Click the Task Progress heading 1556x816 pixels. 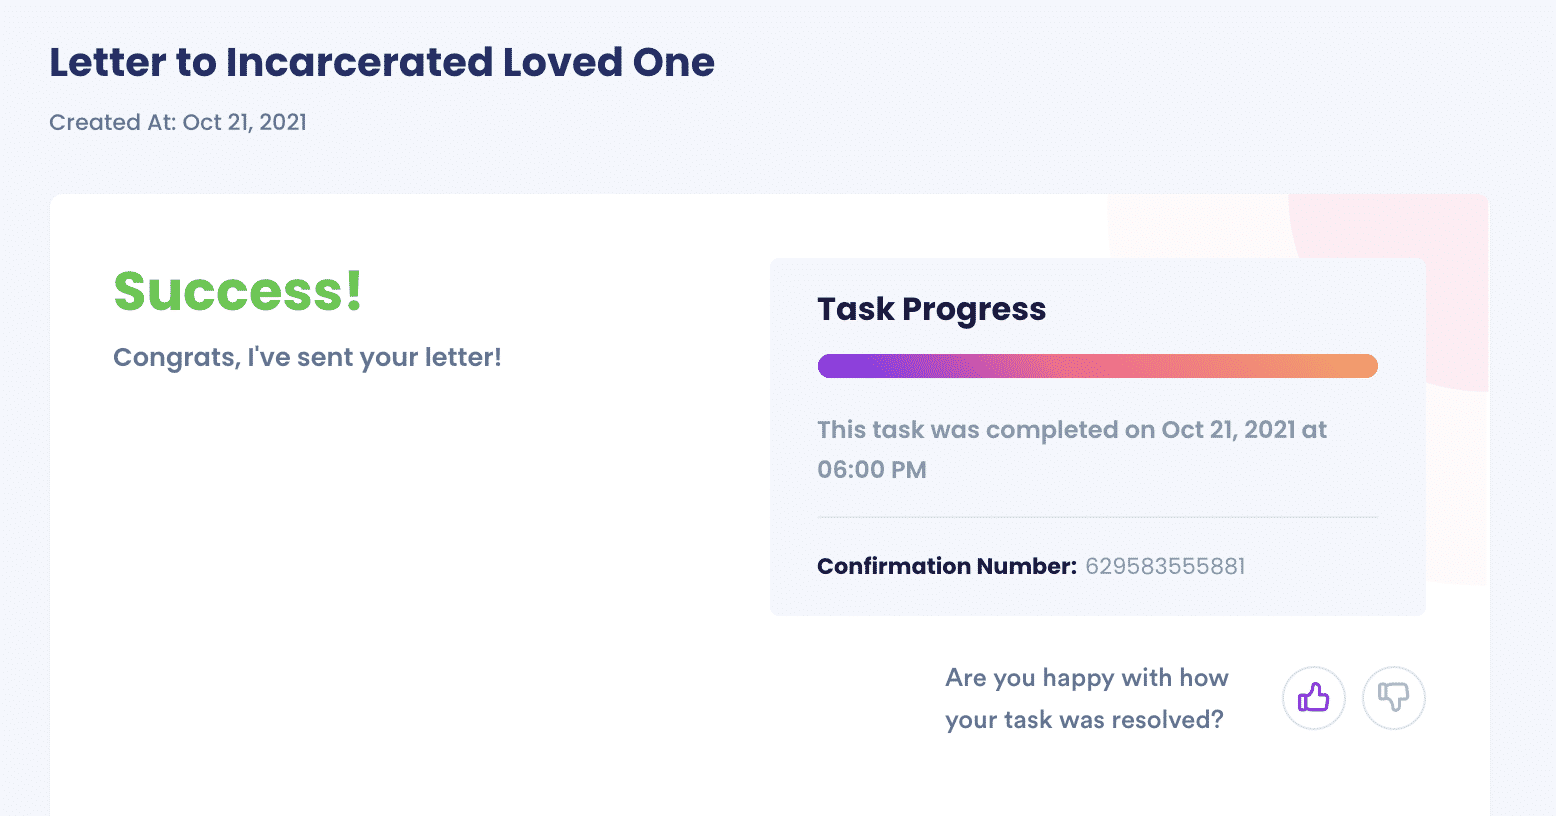coord(932,309)
